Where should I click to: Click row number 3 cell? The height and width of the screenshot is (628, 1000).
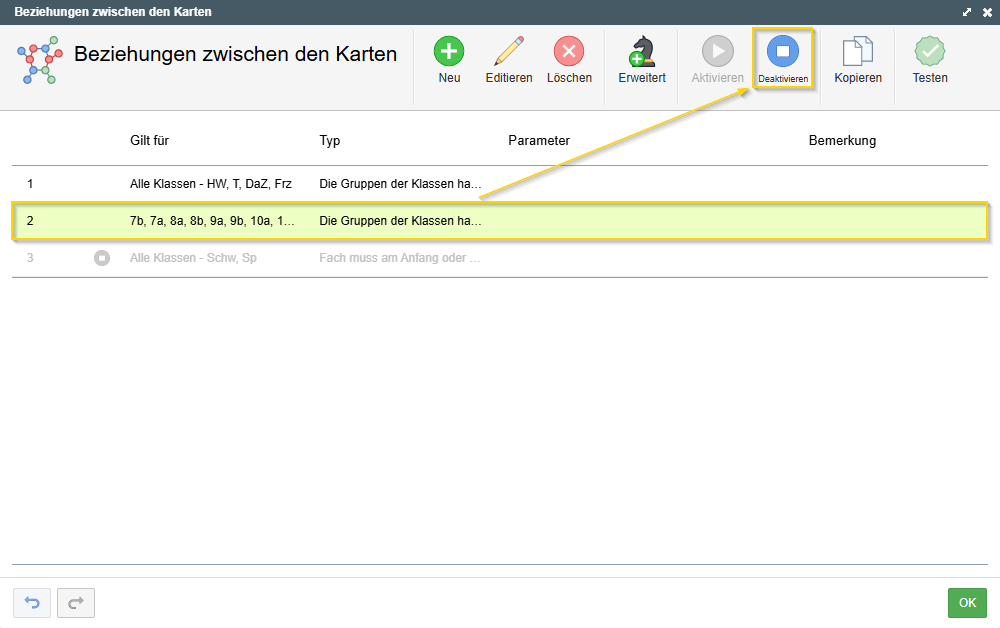(30, 258)
